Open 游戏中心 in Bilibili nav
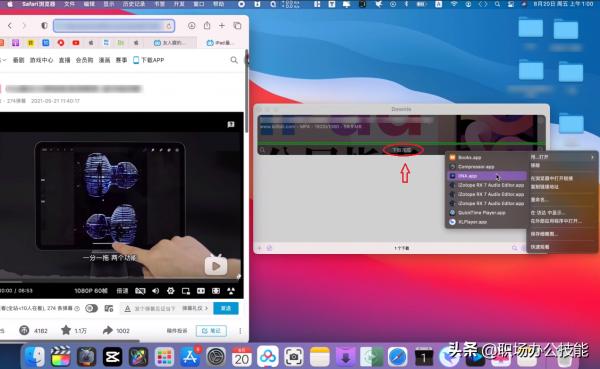600x369 pixels. 41,60
